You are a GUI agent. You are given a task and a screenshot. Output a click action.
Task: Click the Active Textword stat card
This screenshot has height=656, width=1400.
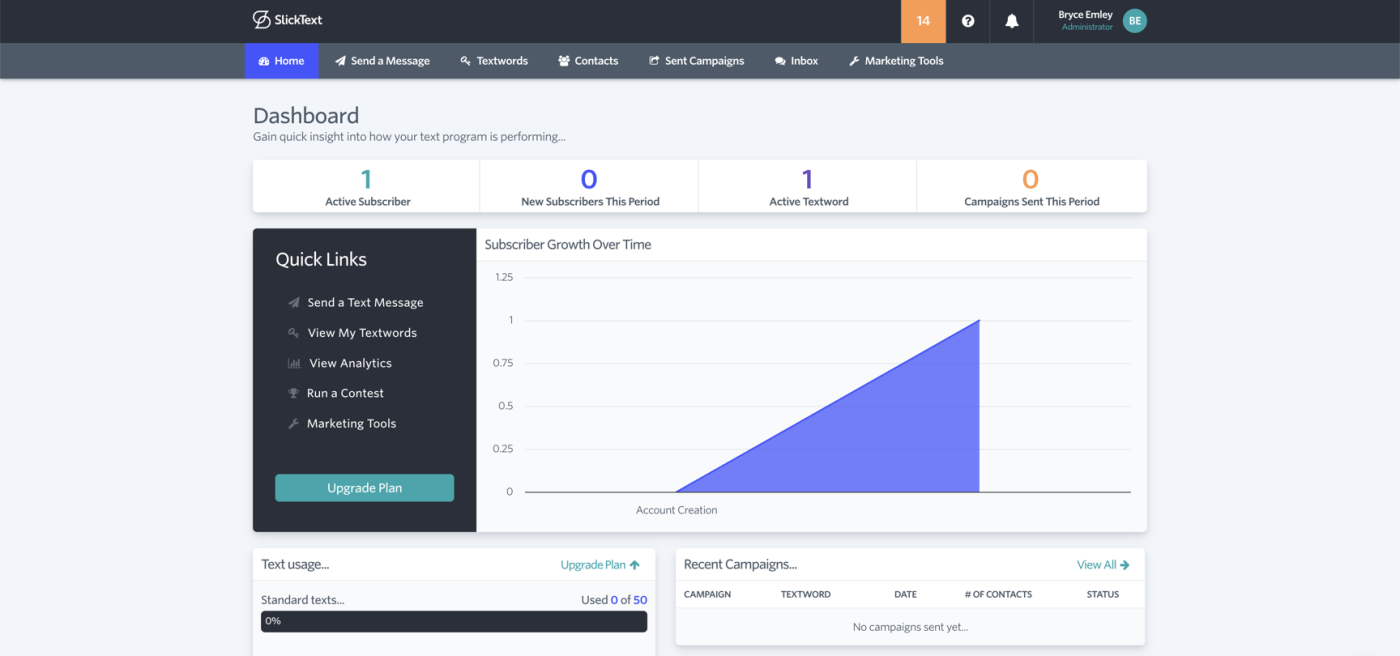tap(808, 186)
